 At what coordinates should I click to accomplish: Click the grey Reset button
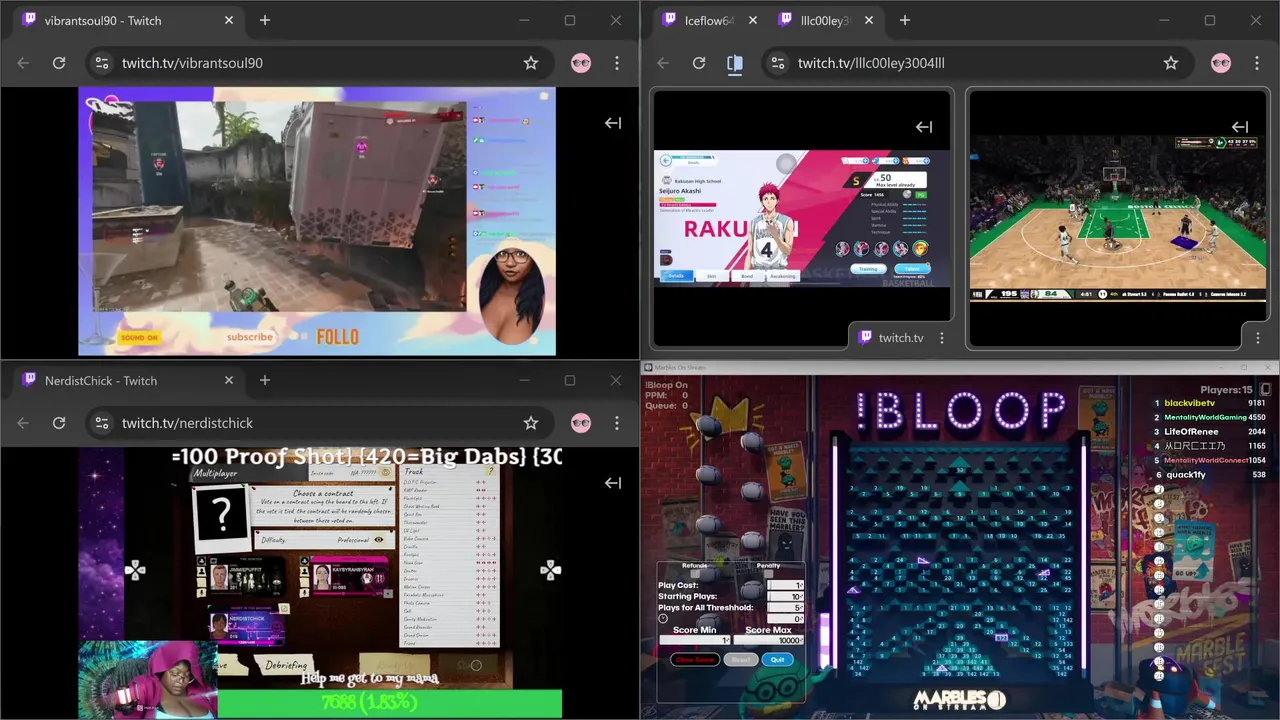[x=741, y=660]
